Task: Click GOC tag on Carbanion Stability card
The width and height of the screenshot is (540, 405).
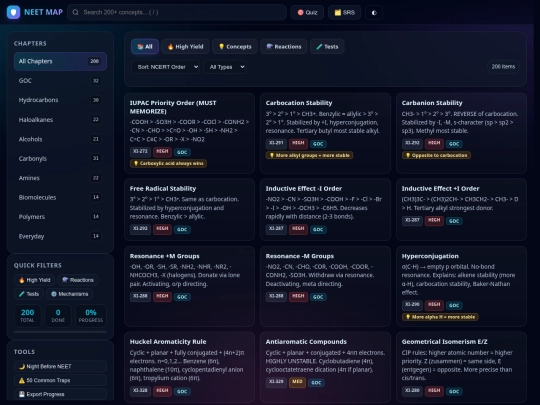Action: pos(454,144)
